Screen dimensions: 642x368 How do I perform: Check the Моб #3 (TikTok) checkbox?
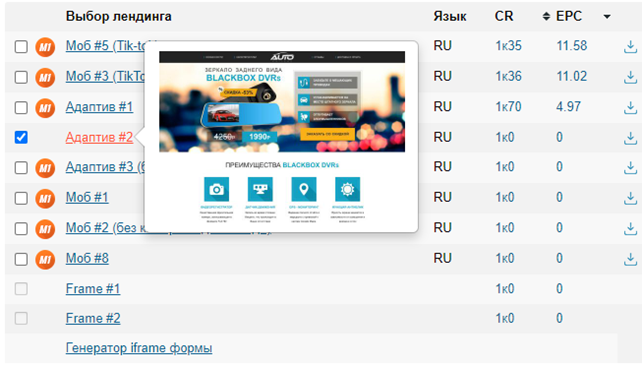point(21,77)
